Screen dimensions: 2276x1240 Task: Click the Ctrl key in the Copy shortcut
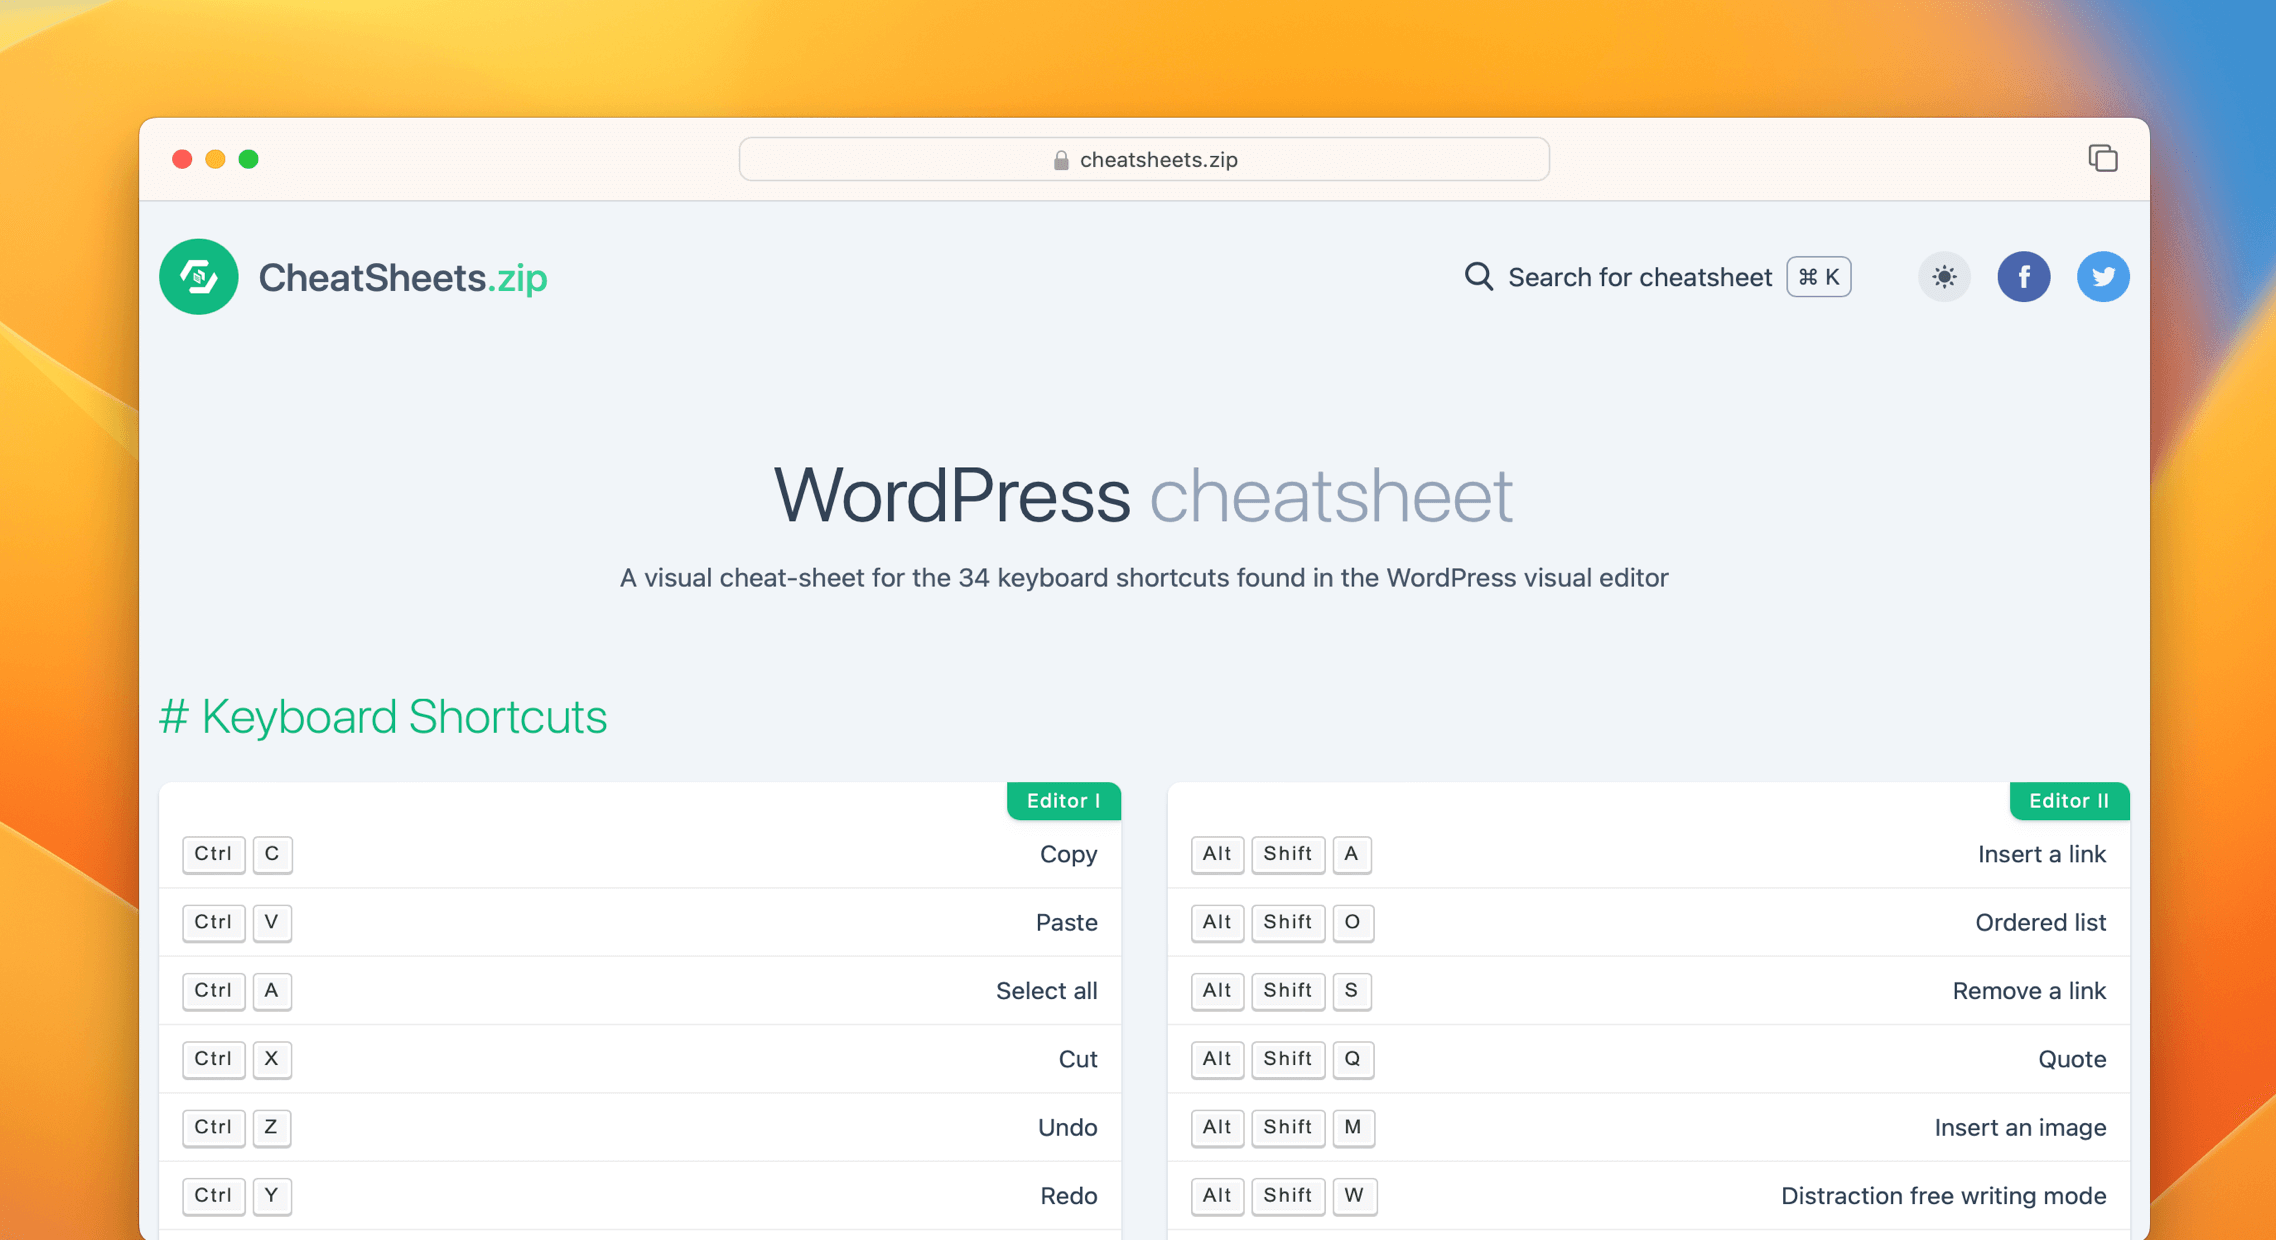[x=213, y=854]
